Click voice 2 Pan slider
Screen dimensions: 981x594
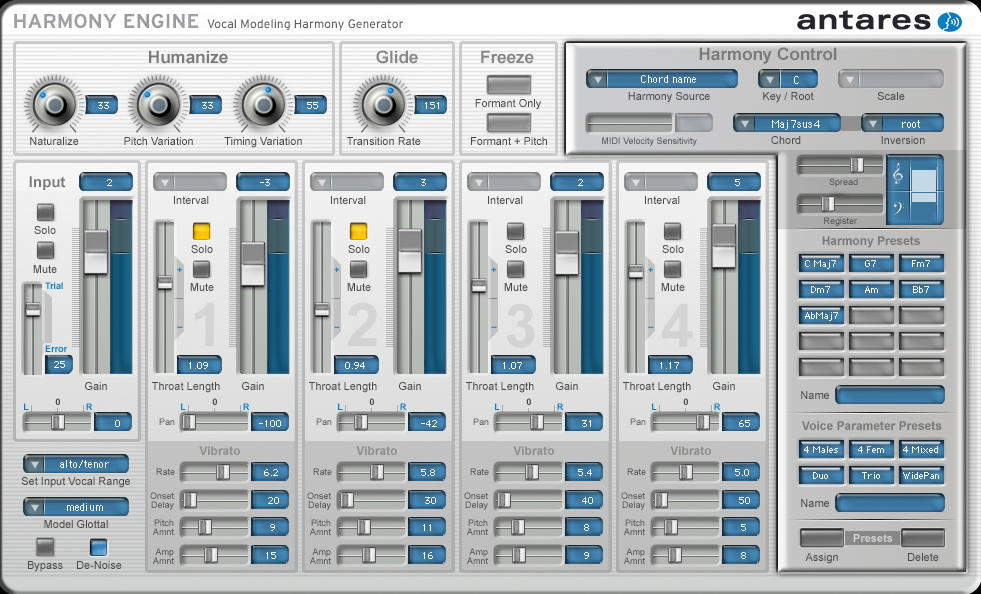pyautogui.click(x=372, y=422)
